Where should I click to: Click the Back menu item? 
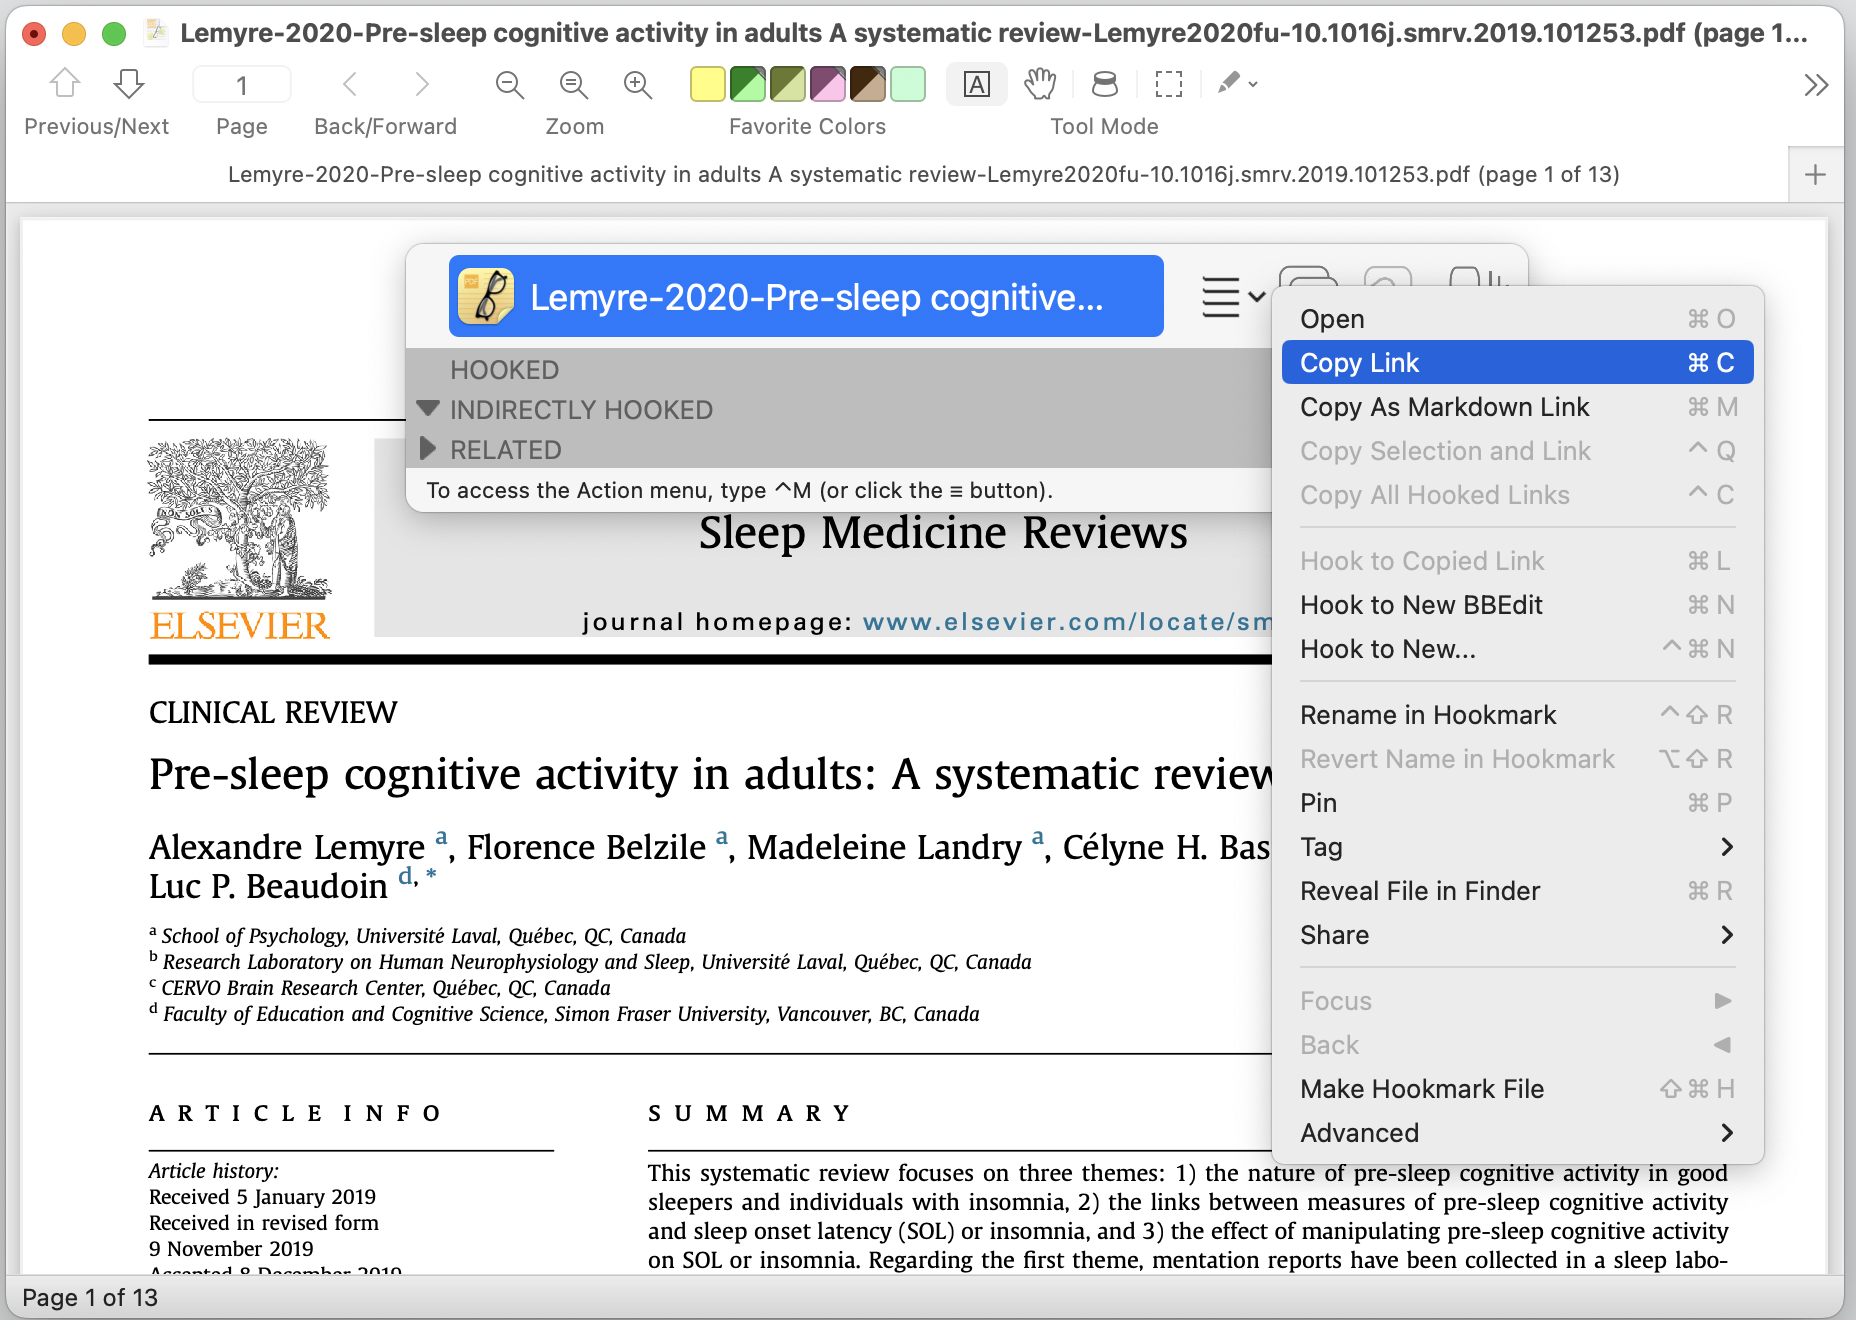[1517, 1045]
